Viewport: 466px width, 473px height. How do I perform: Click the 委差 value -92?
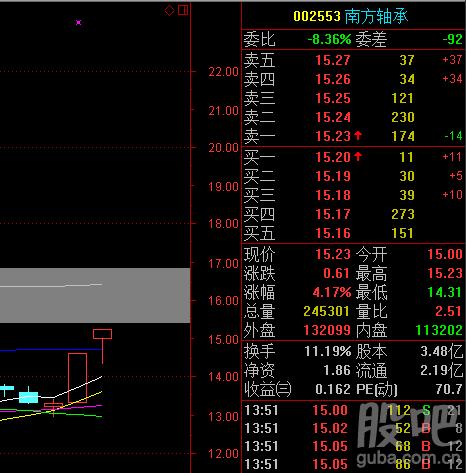coord(452,39)
